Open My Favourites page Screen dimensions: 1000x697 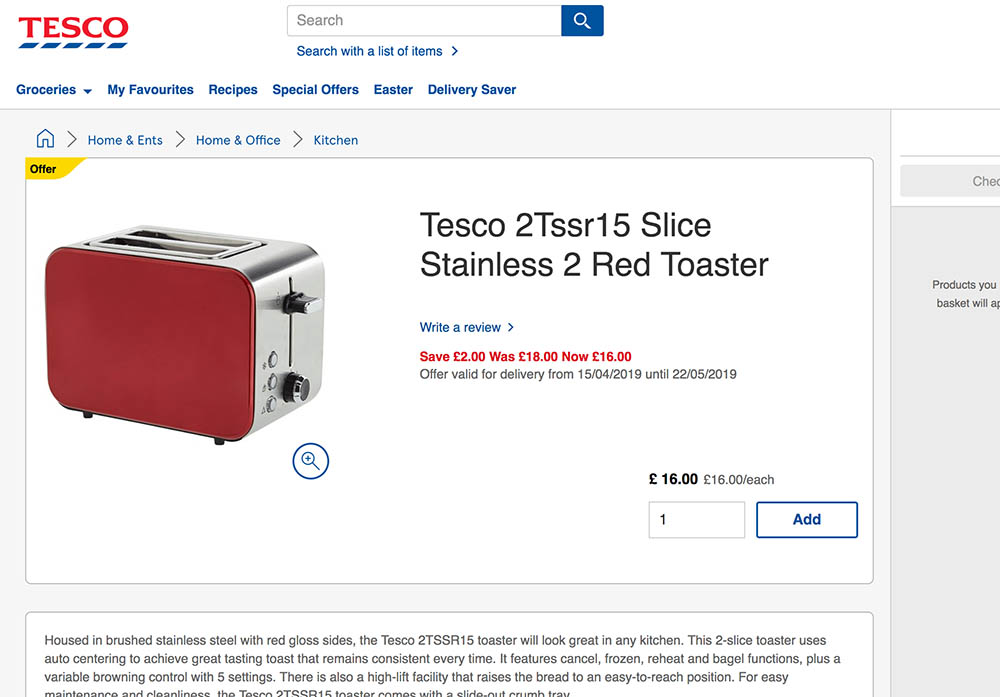click(x=150, y=90)
